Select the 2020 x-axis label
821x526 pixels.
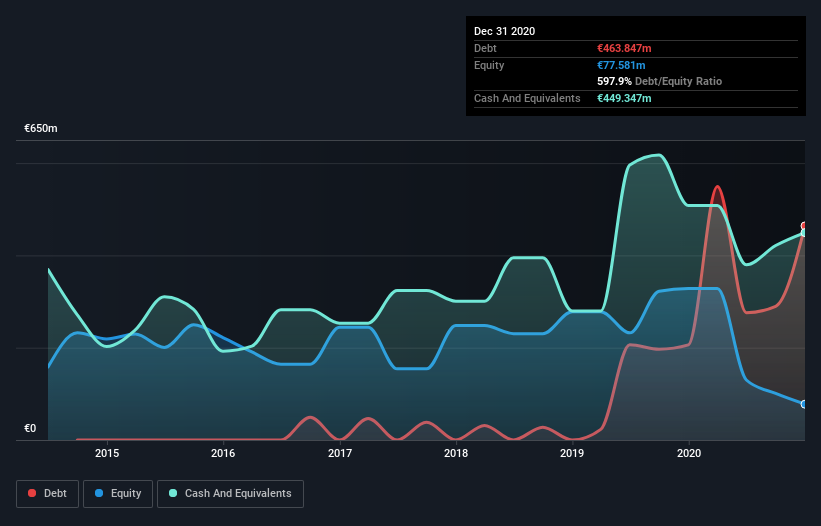click(689, 453)
